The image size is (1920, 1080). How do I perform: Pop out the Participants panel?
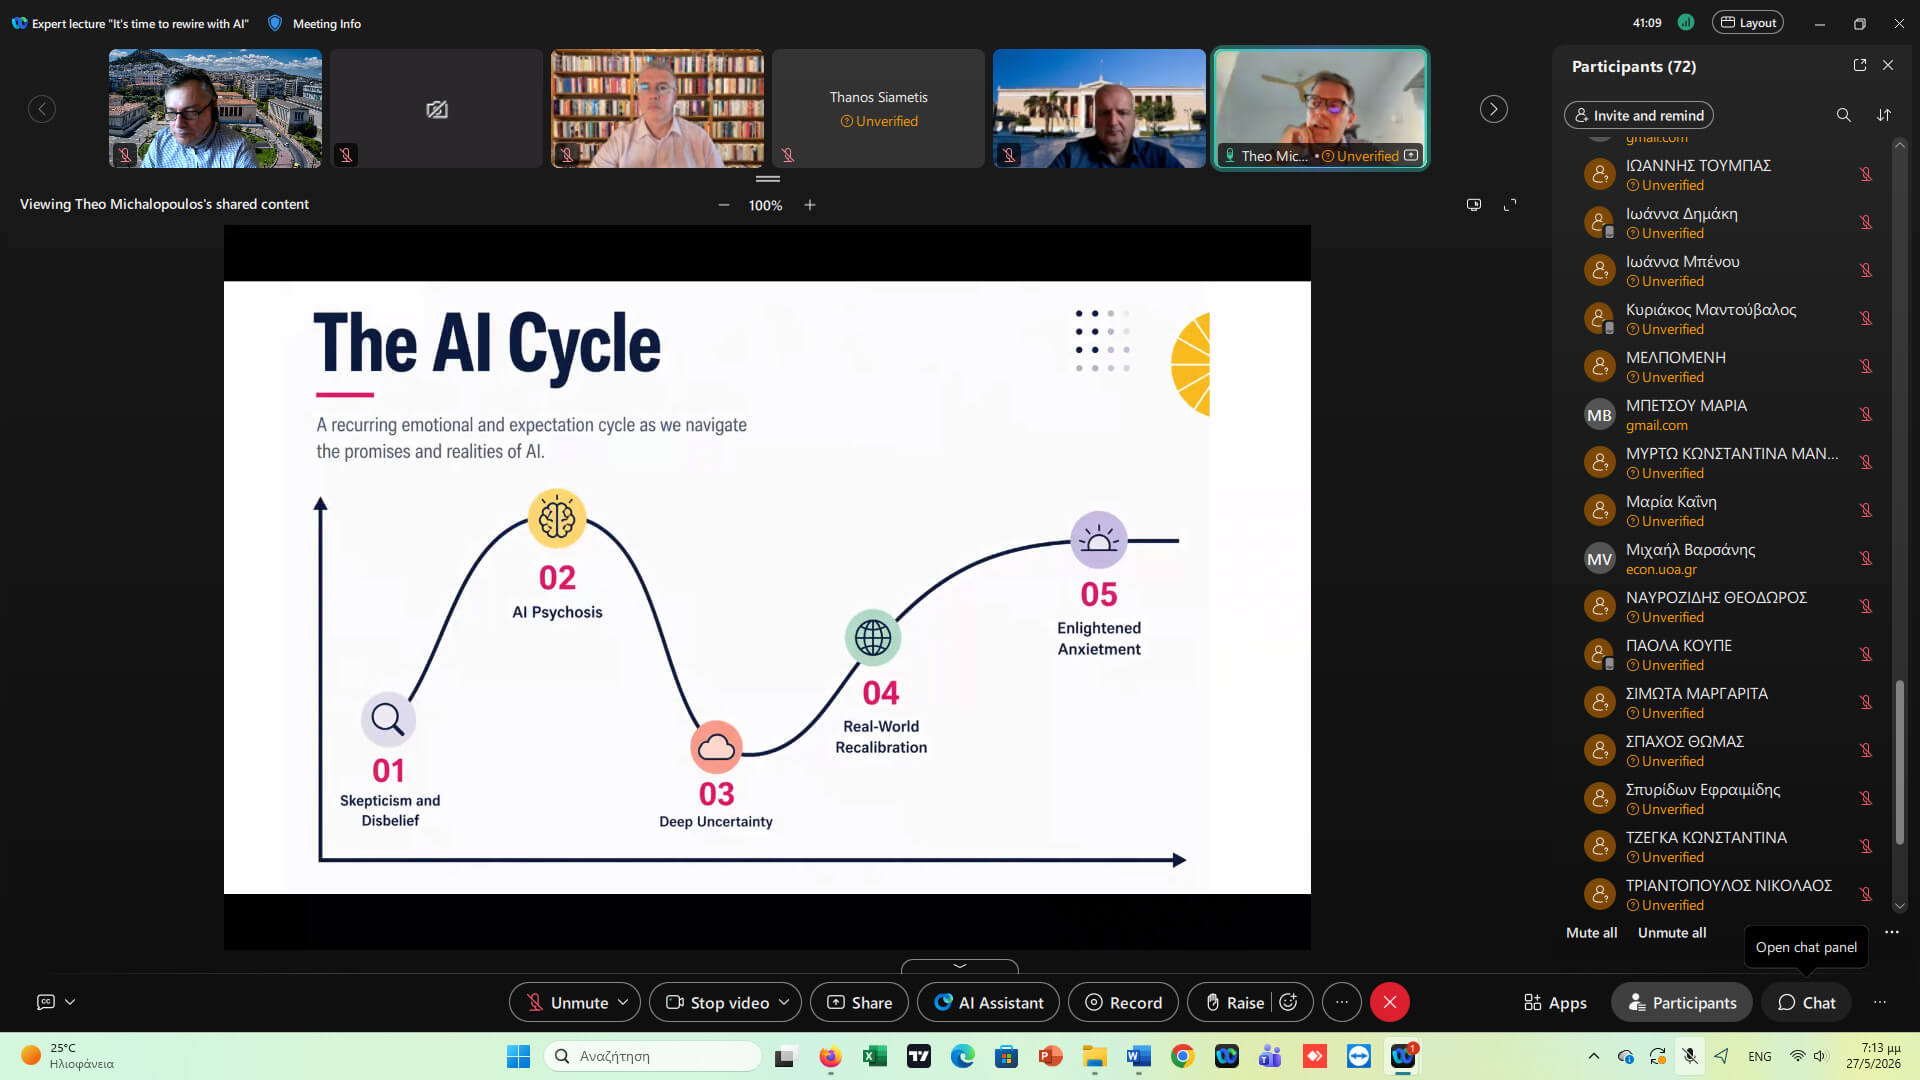[x=1860, y=65]
